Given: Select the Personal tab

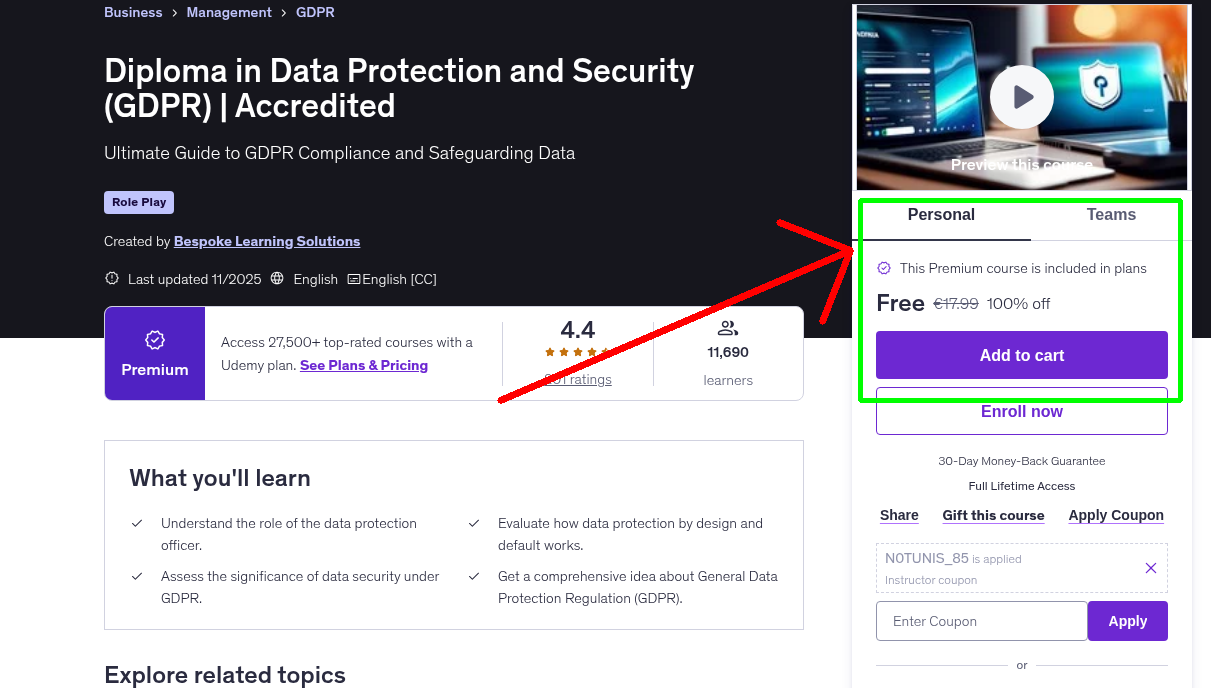Looking at the screenshot, I should pos(941,214).
